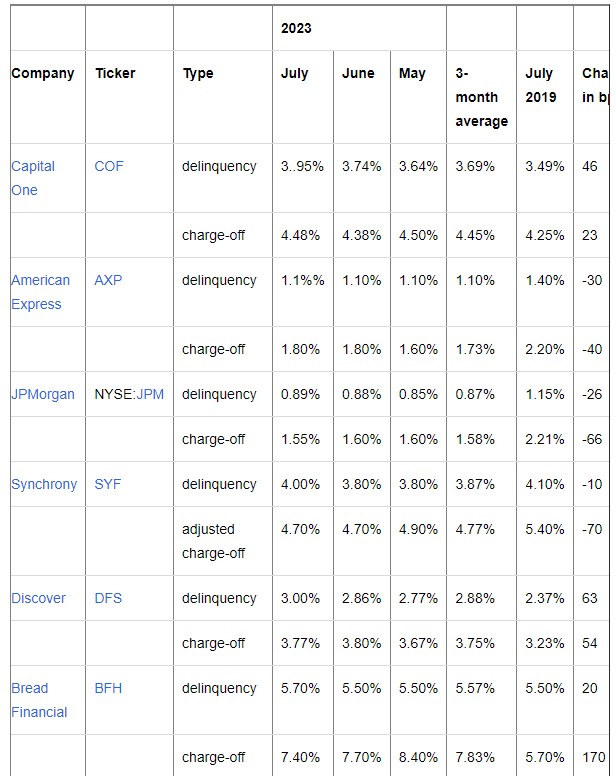
Task: Open the Discover company link
Action: [38, 599]
